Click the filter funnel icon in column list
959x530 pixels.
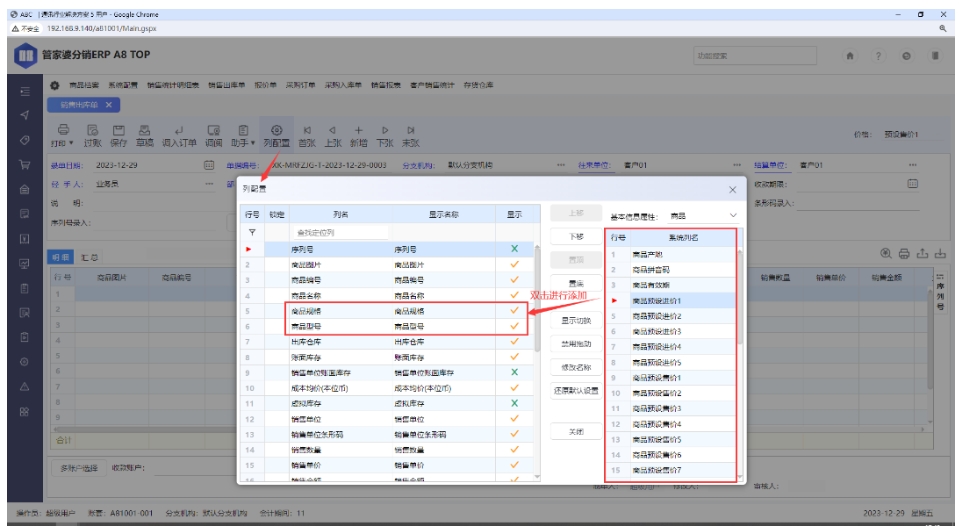[252, 232]
